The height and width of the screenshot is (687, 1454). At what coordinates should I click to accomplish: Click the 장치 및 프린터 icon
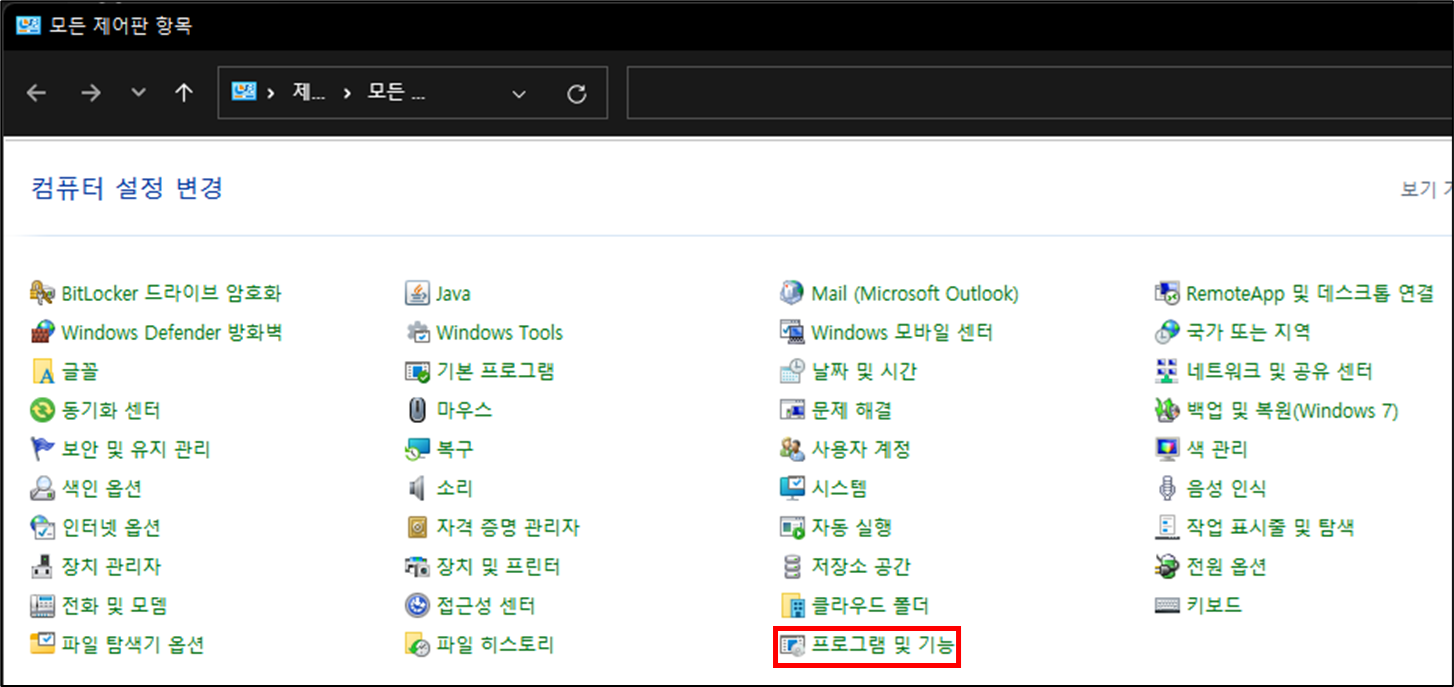click(x=417, y=566)
